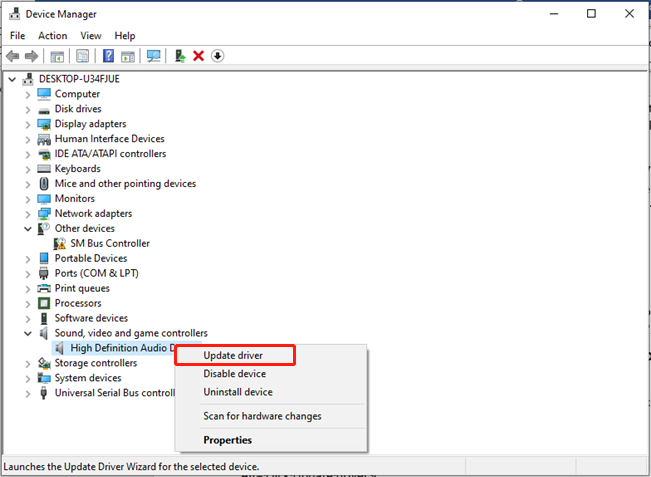Collapse Sound, video and game controllers chevron
The image size is (651, 477).
[28, 333]
